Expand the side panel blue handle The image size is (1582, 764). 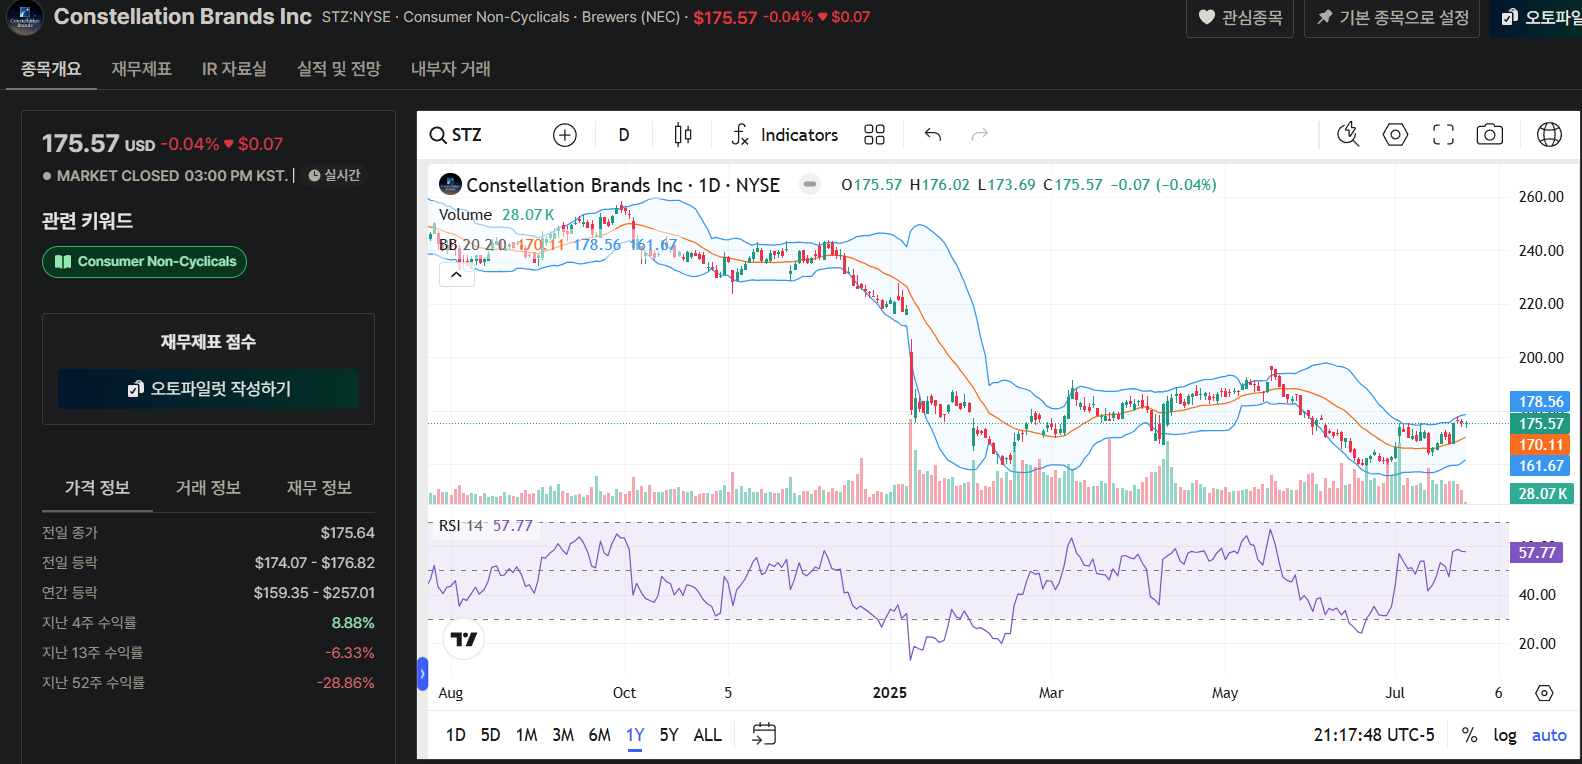(422, 674)
